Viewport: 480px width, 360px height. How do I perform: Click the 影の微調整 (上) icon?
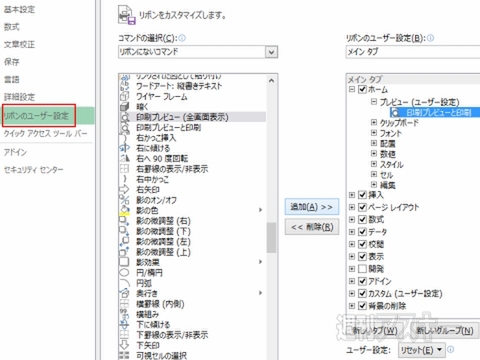(124, 252)
